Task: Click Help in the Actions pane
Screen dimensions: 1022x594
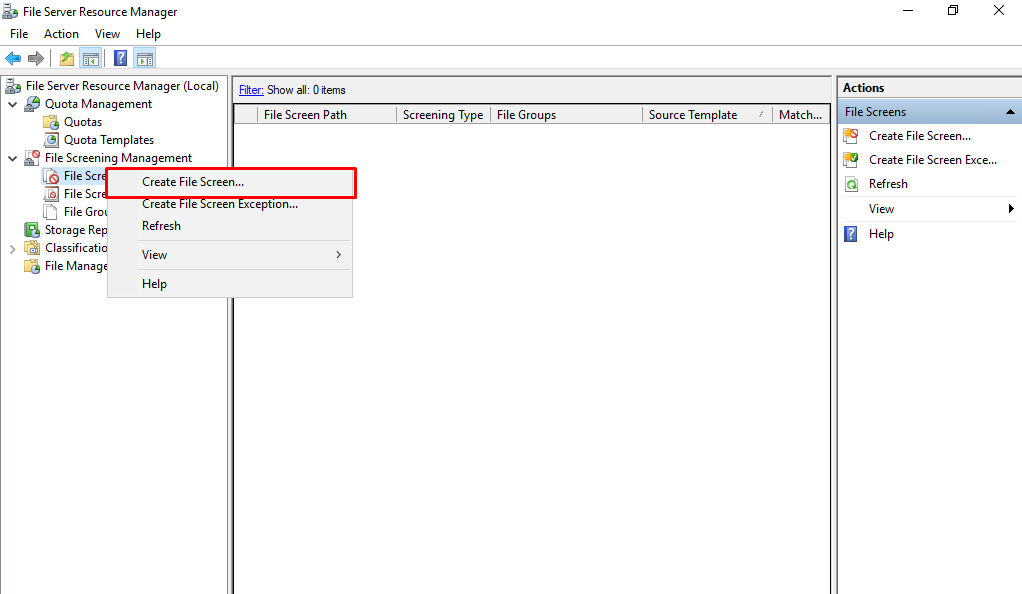Action: coord(881,234)
